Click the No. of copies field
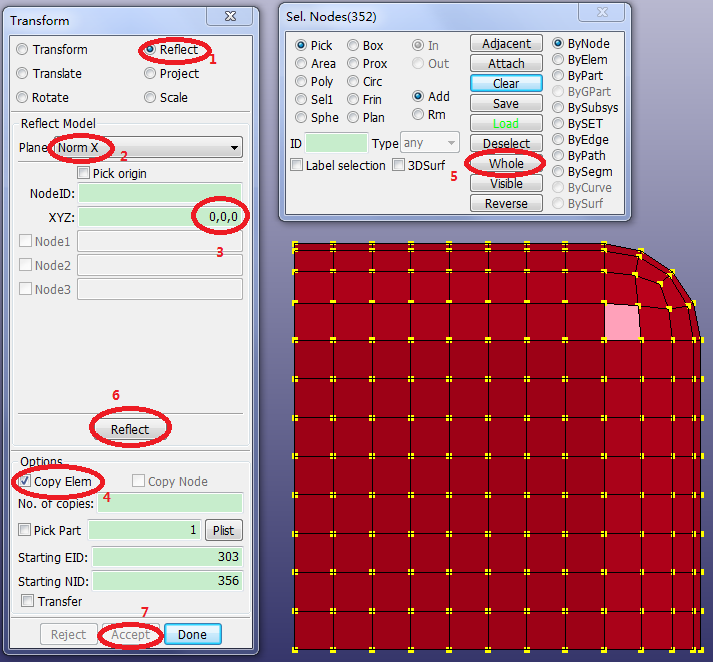713x662 pixels. pyautogui.click(x=170, y=503)
